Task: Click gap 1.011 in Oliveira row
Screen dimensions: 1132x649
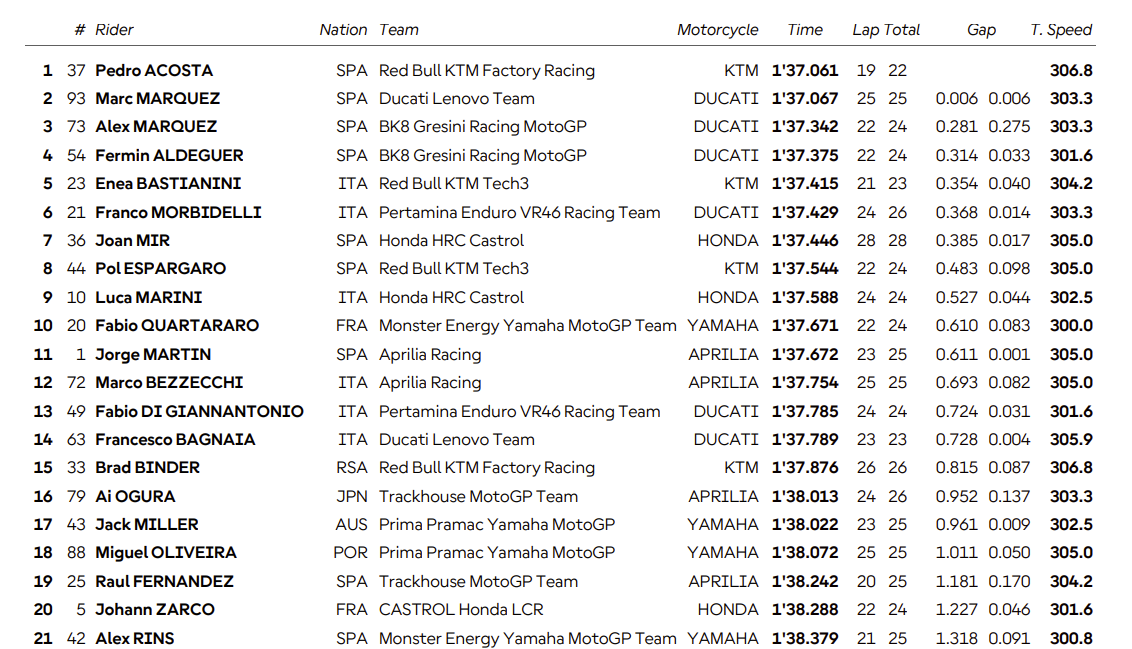Action: (x=957, y=553)
